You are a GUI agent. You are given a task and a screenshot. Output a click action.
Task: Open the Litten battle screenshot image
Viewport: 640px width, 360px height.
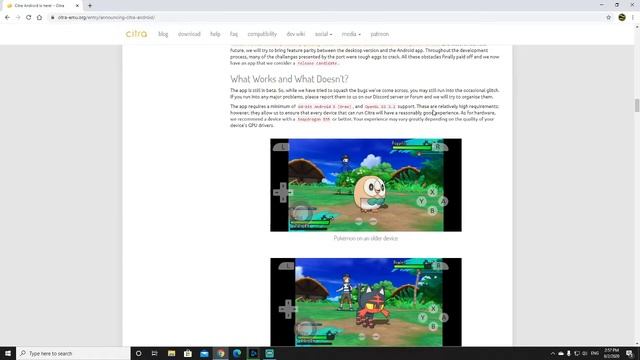pos(366,302)
